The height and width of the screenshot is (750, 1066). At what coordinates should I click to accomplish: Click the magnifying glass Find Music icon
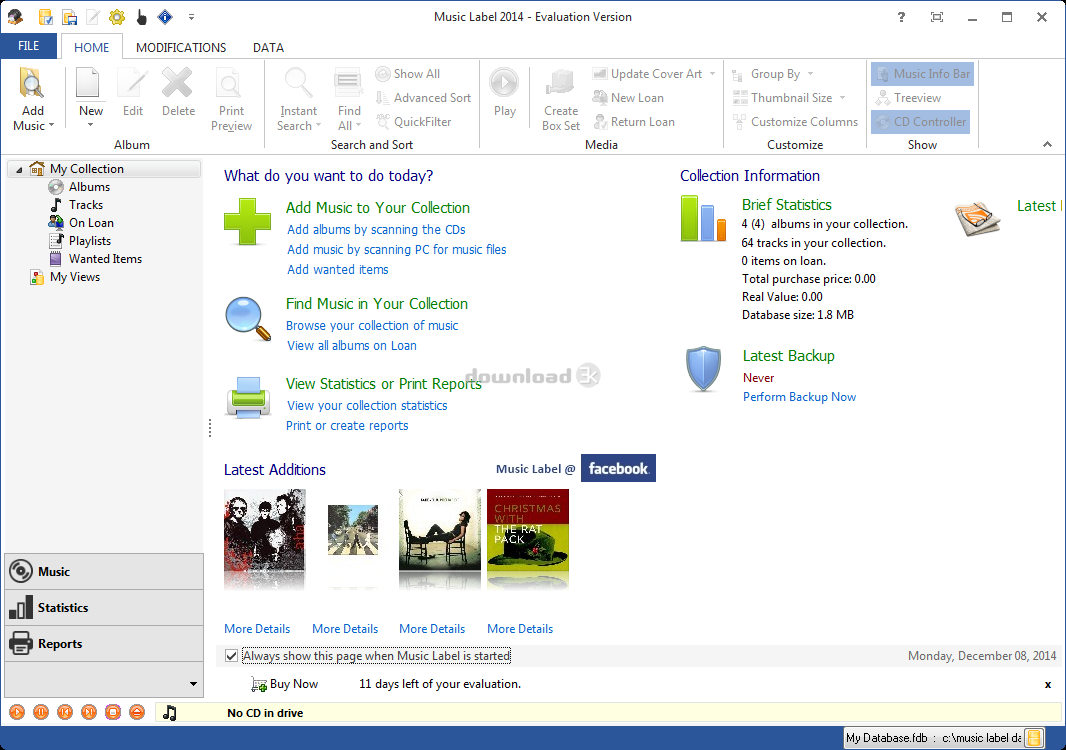248,318
